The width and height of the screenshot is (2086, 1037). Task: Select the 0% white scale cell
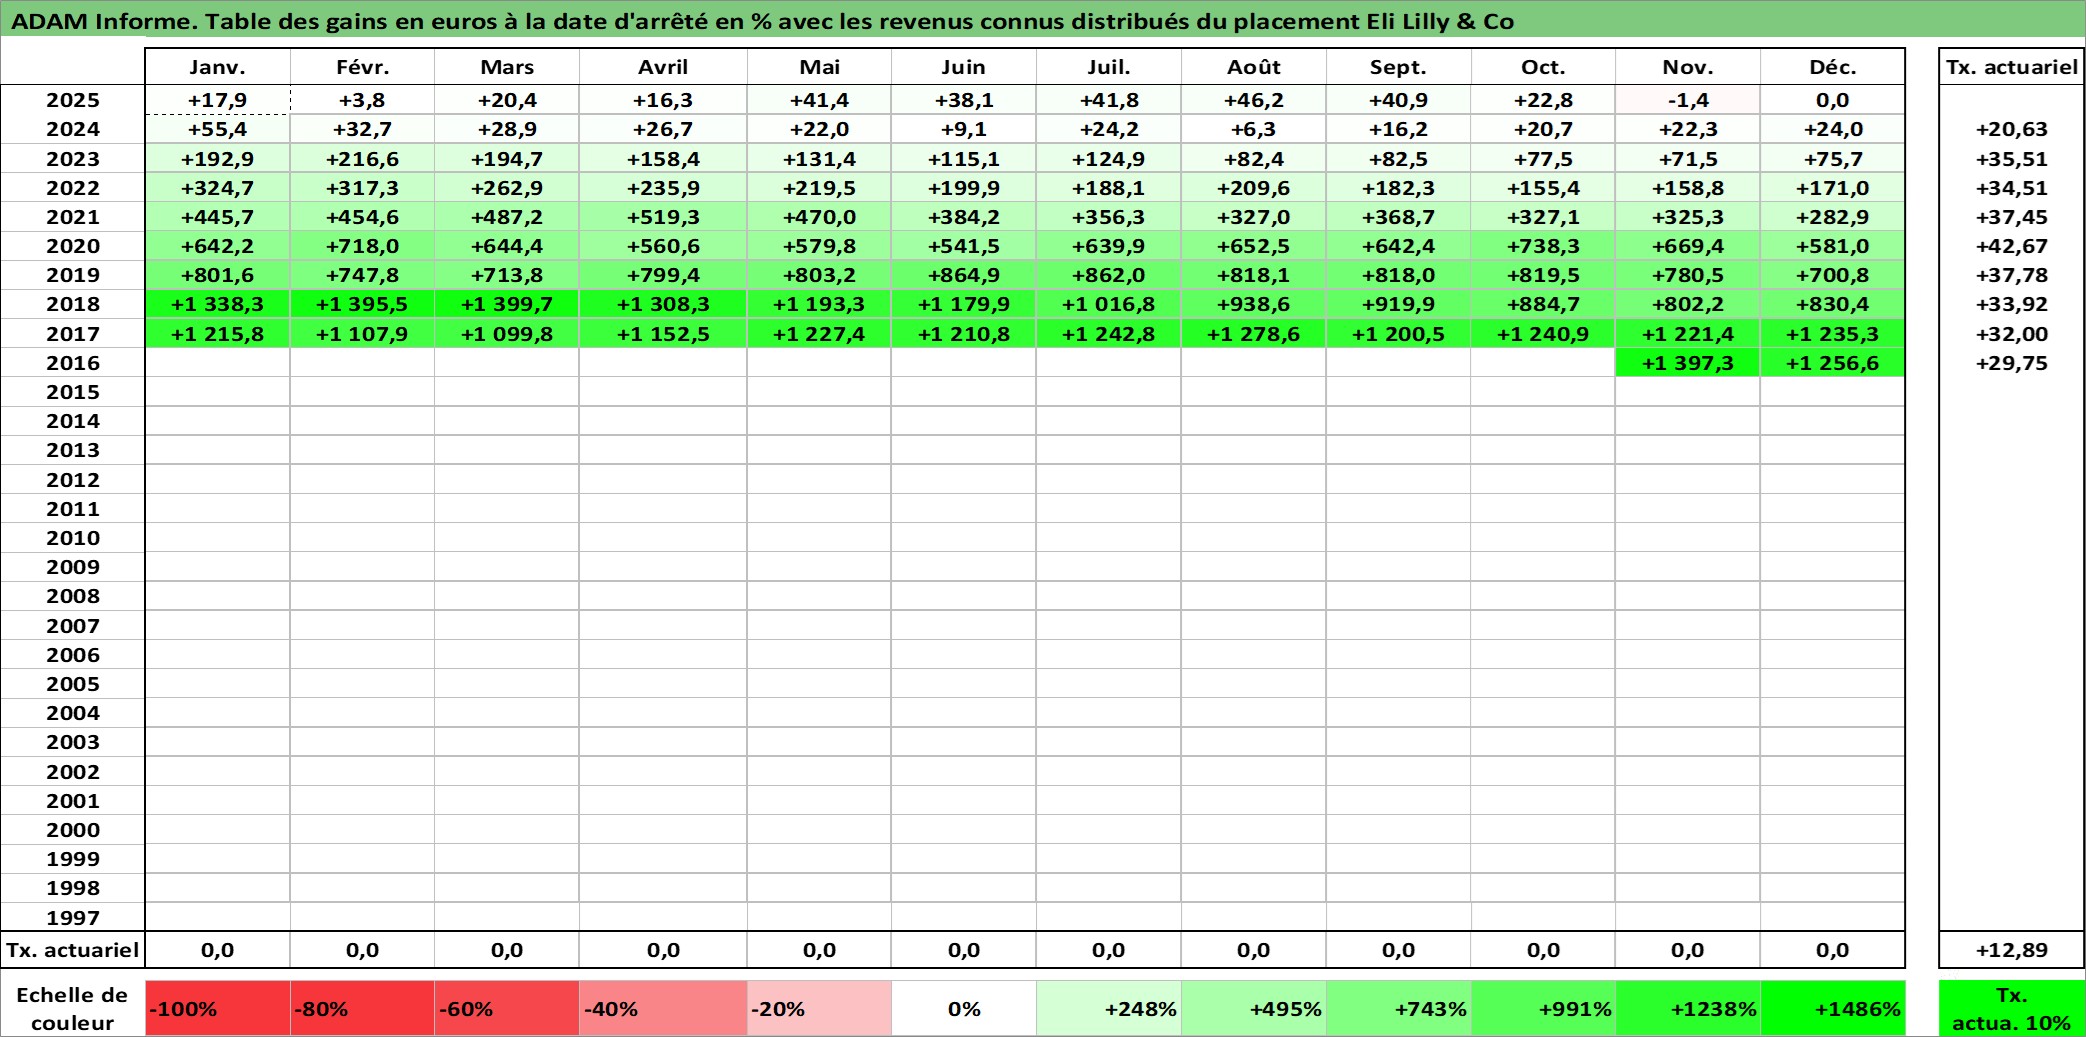964,1008
